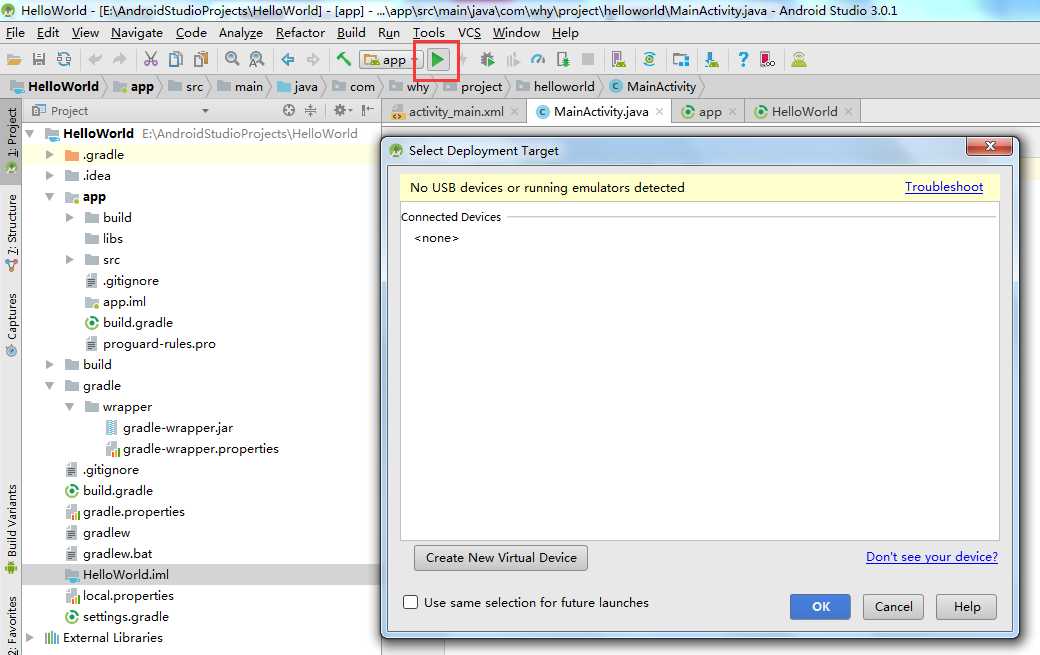1040x655 pixels.
Task: Click collapse all icon in Project panel
Action: pos(310,111)
